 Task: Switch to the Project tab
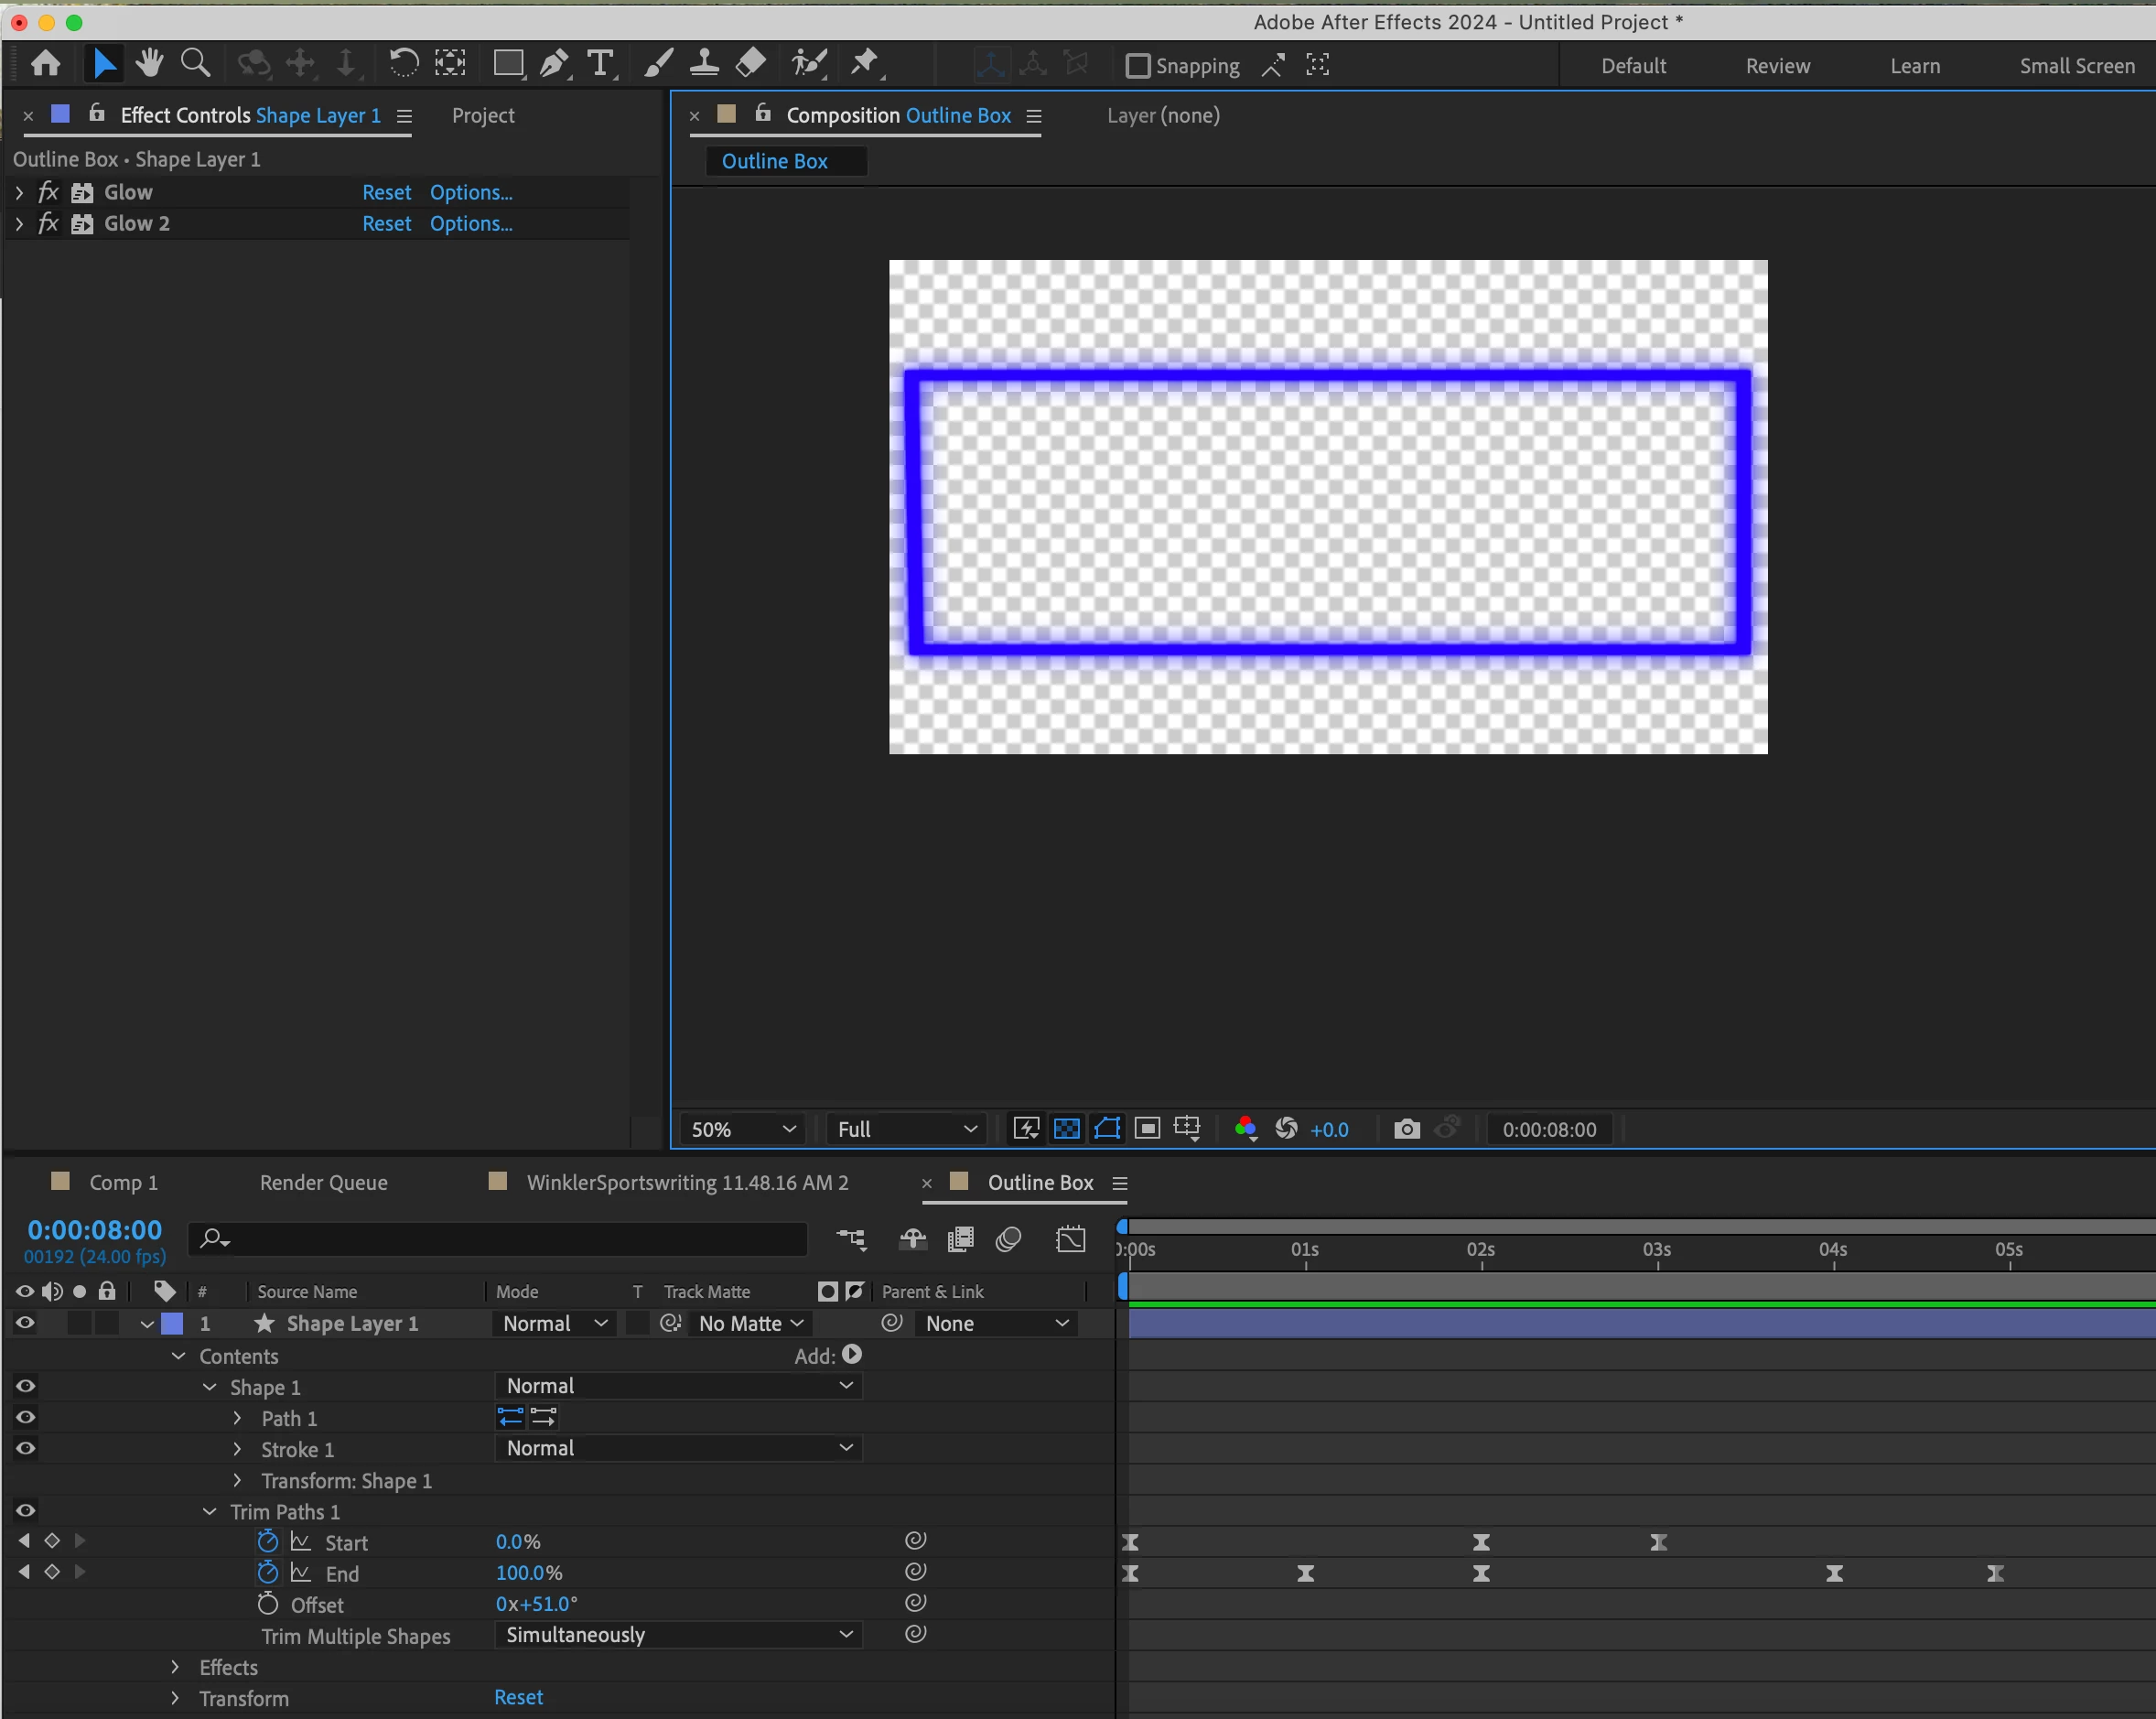click(x=483, y=116)
